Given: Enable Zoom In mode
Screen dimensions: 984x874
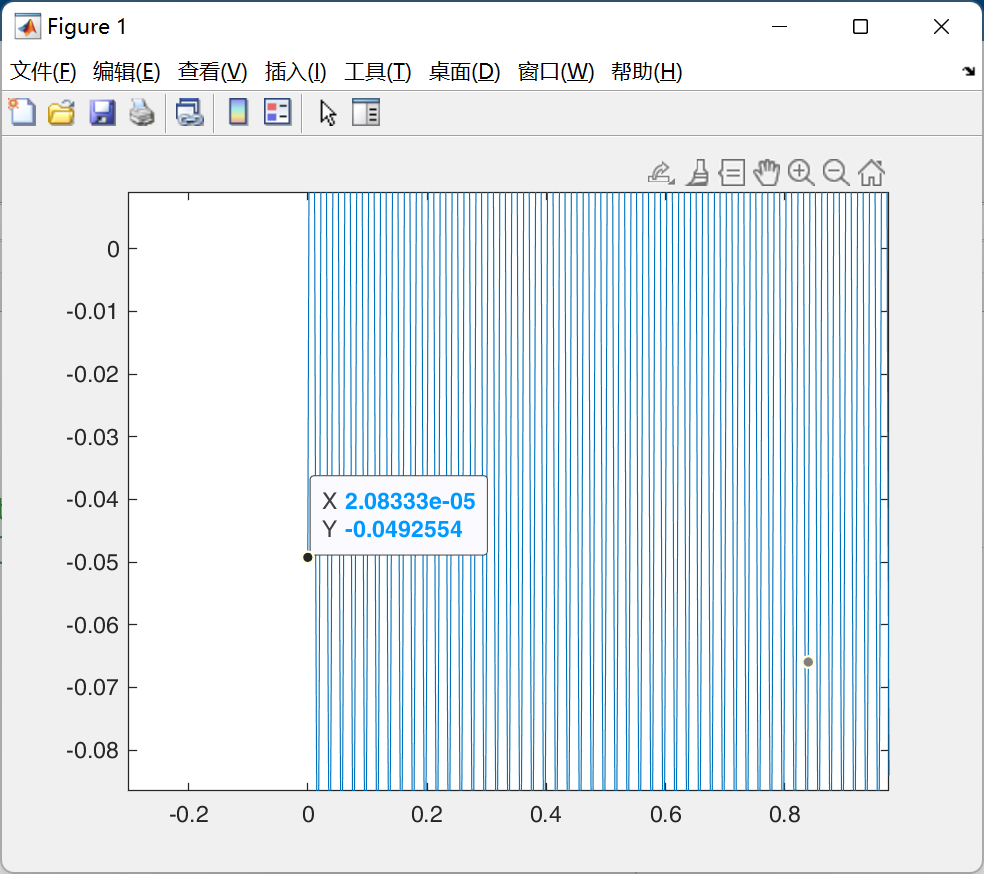Looking at the screenshot, I should coord(800,172).
